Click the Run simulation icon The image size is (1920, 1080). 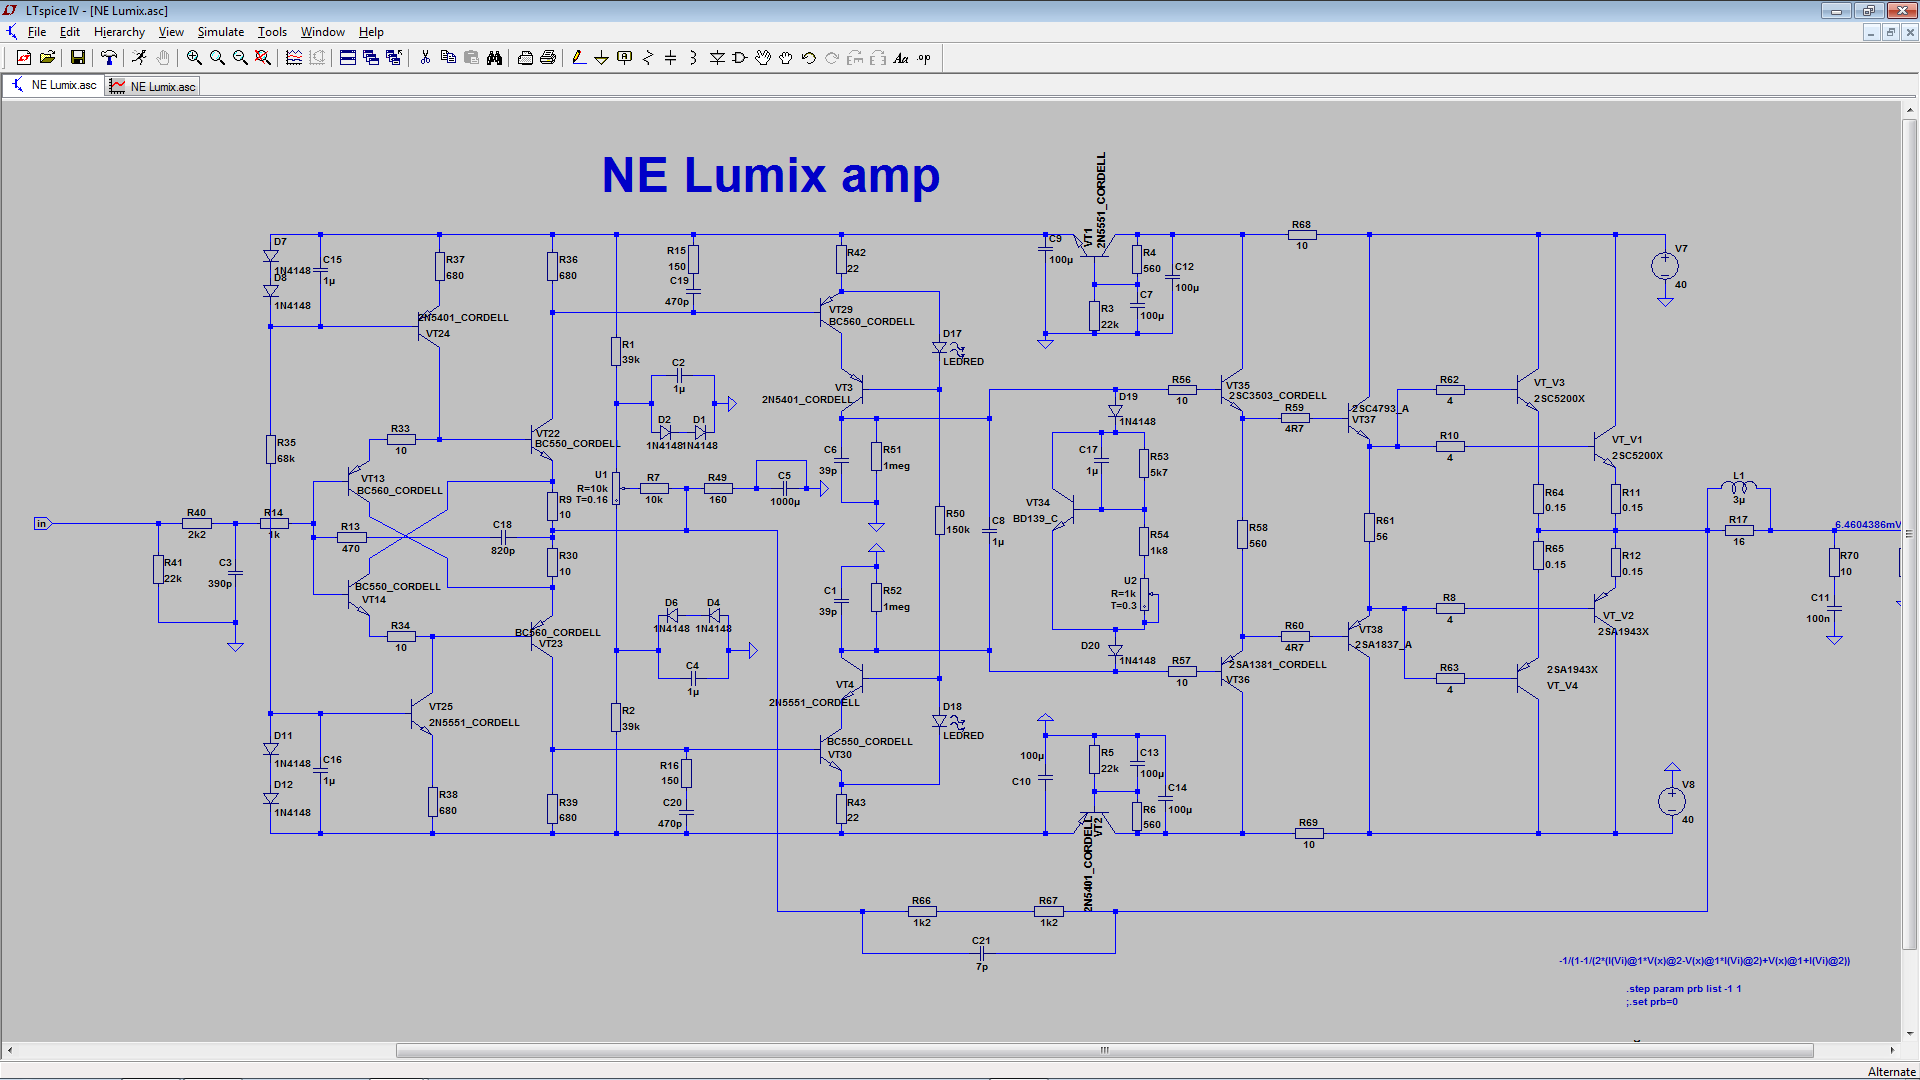139,58
